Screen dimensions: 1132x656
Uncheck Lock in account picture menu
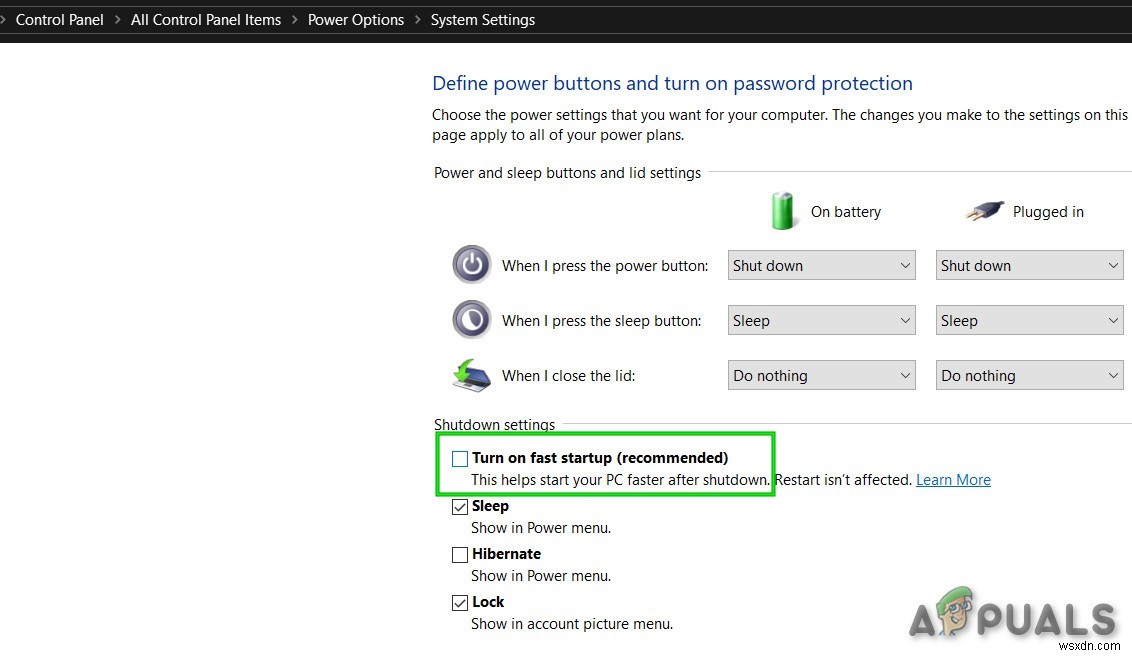tap(460, 602)
